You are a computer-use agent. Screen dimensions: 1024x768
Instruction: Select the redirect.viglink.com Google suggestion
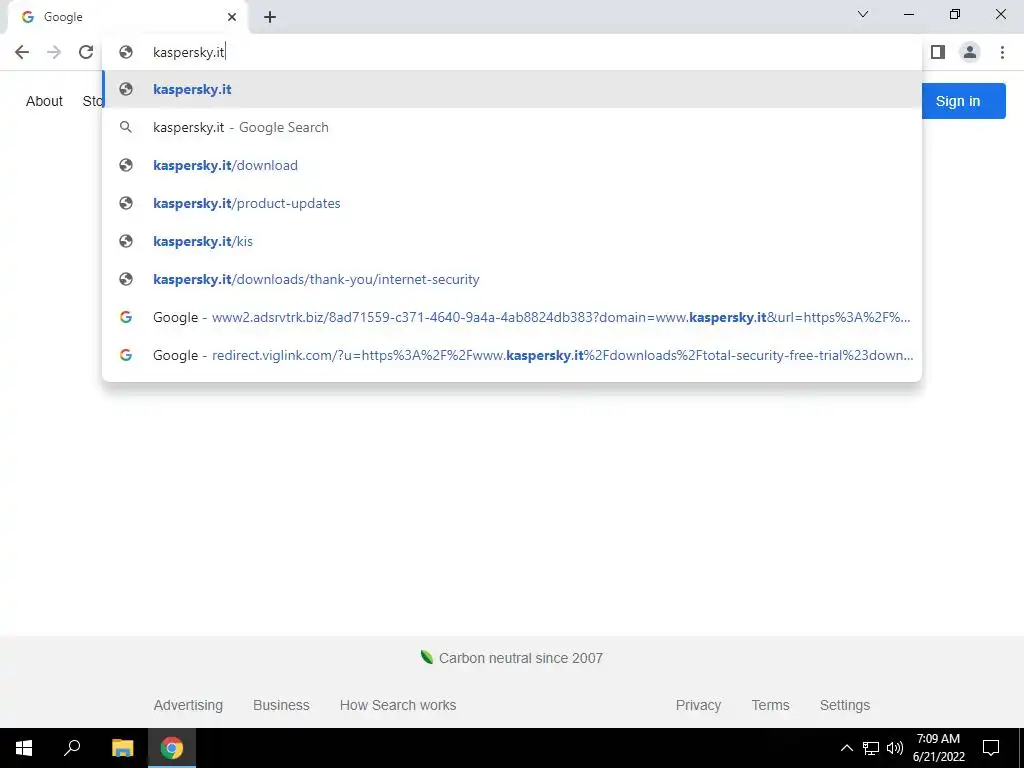point(512,355)
